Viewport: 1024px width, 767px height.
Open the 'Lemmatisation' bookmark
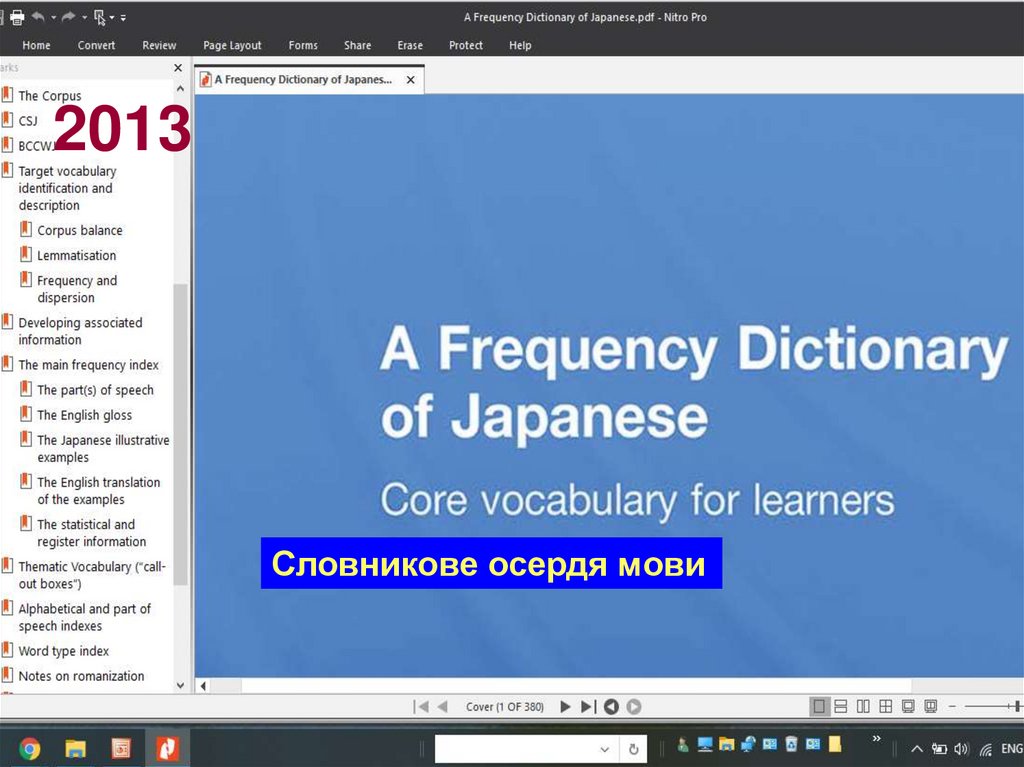click(76, 255)
